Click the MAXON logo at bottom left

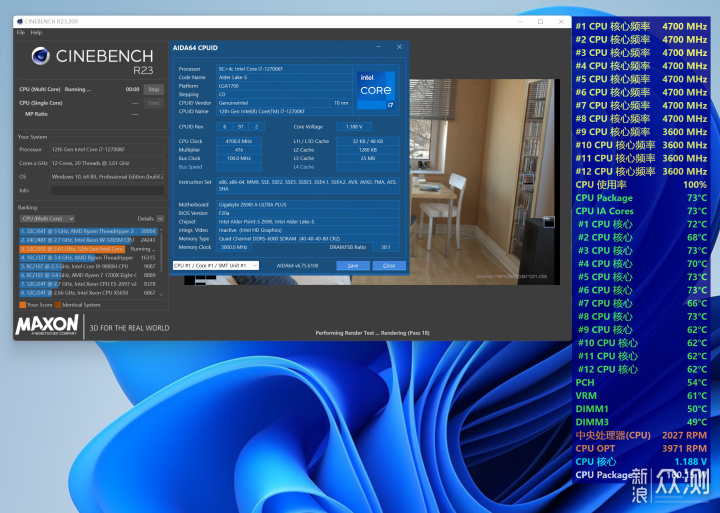(47, 325)
